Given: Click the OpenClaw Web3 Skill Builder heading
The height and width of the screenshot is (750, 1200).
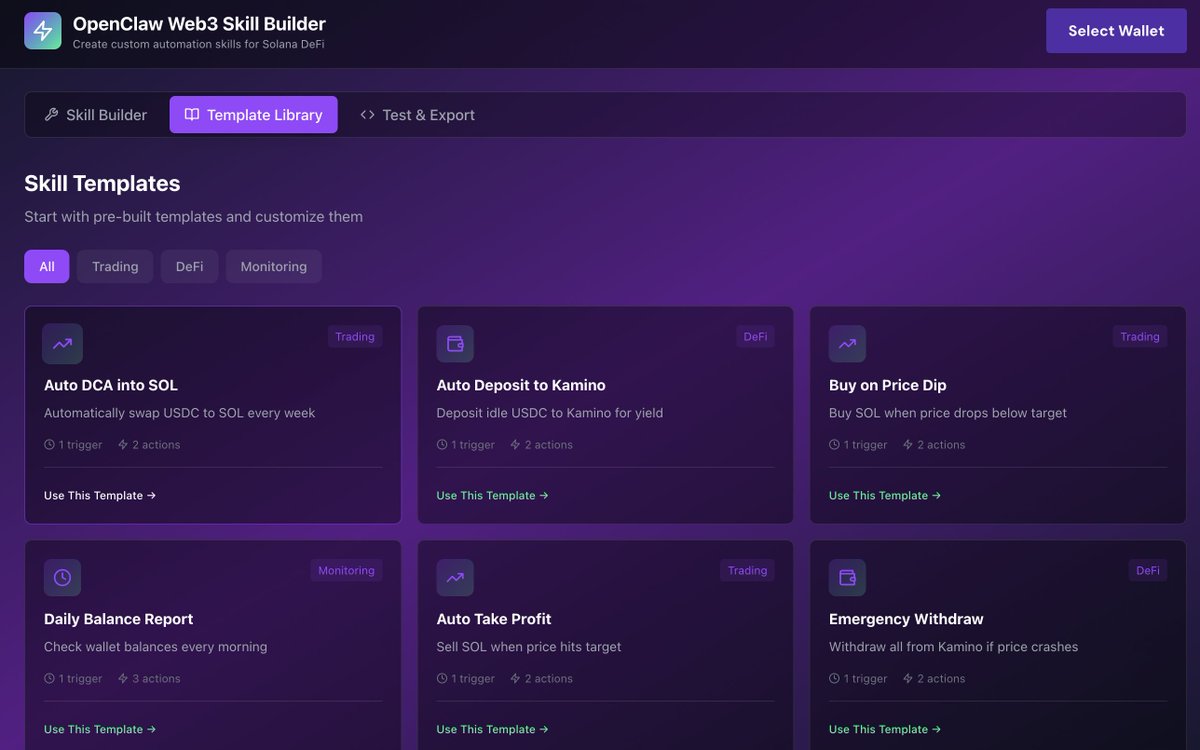Looking at the screenshot, I should pyautogui.click(x=199, y=24).
